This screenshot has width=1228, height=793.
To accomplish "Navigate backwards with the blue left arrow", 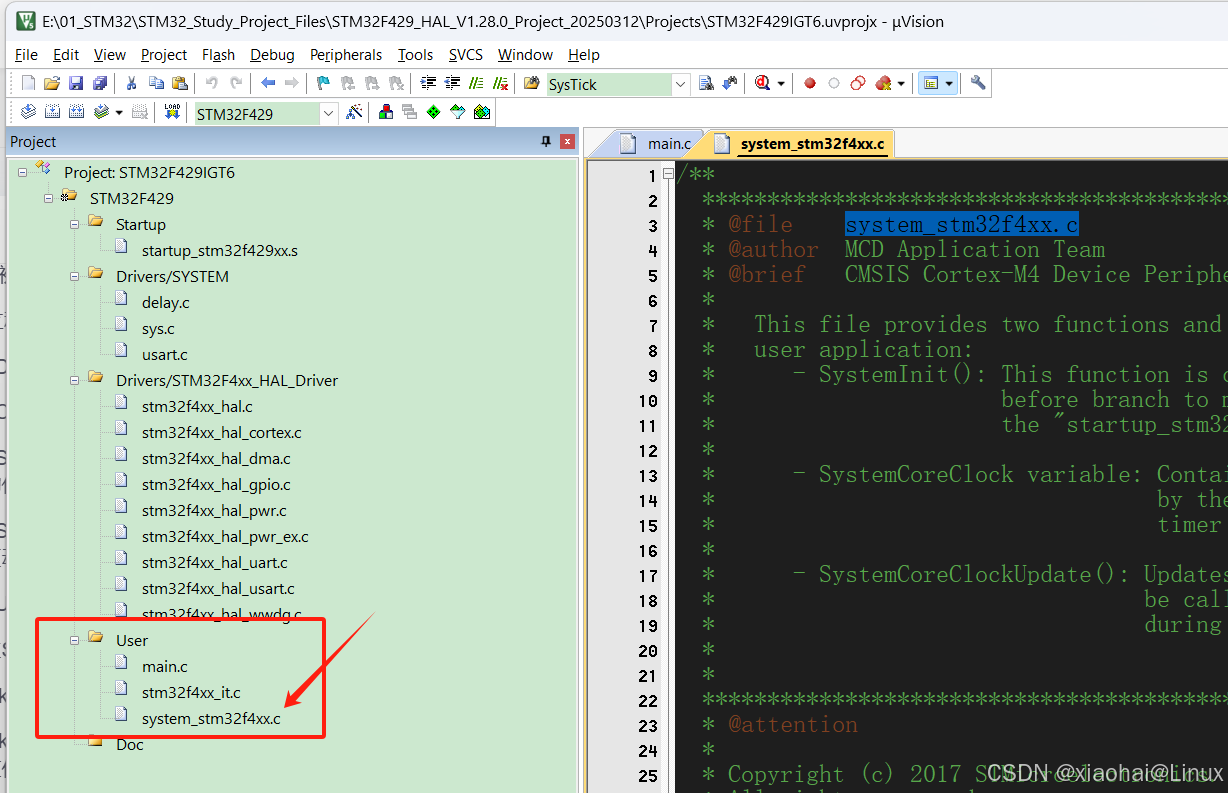I will tap(268, 83).
